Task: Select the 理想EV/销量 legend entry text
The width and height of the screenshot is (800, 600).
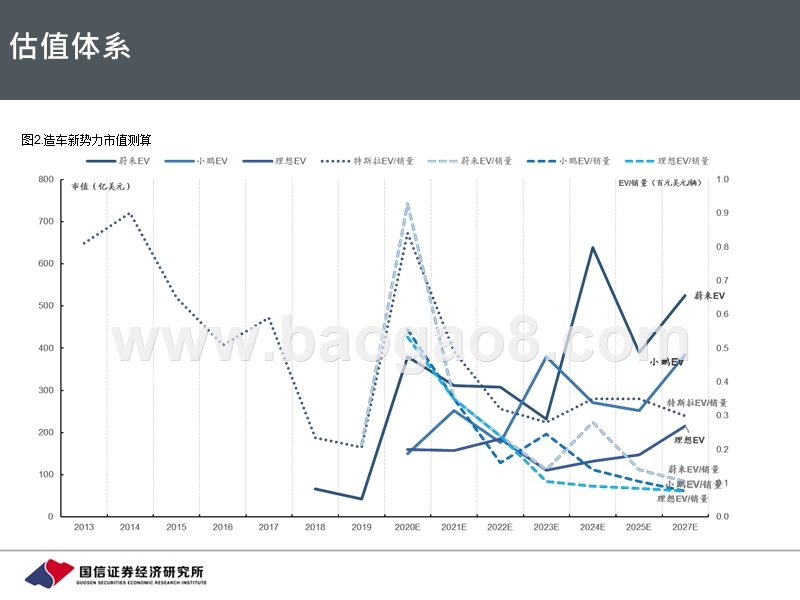Action: click(x=683, y=161)
